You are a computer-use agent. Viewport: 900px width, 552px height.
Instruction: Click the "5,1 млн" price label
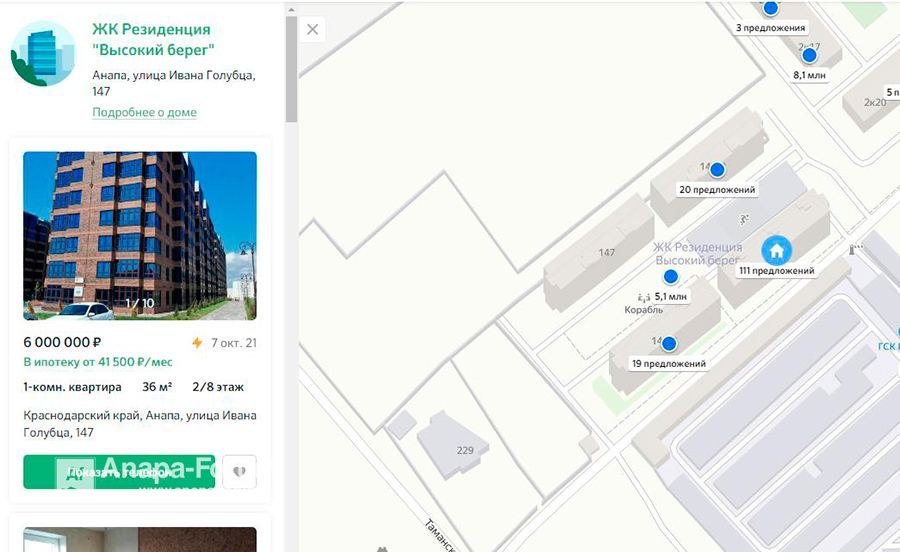tap(671, 297)
